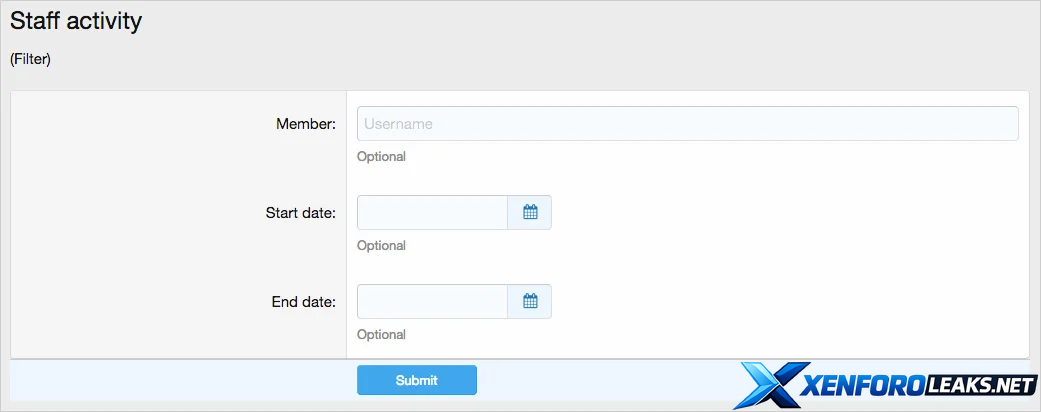Viewport: 1041px width, 412px height.
Task: Click Optional hint below Start date
Action: click(x=381, y=246)
